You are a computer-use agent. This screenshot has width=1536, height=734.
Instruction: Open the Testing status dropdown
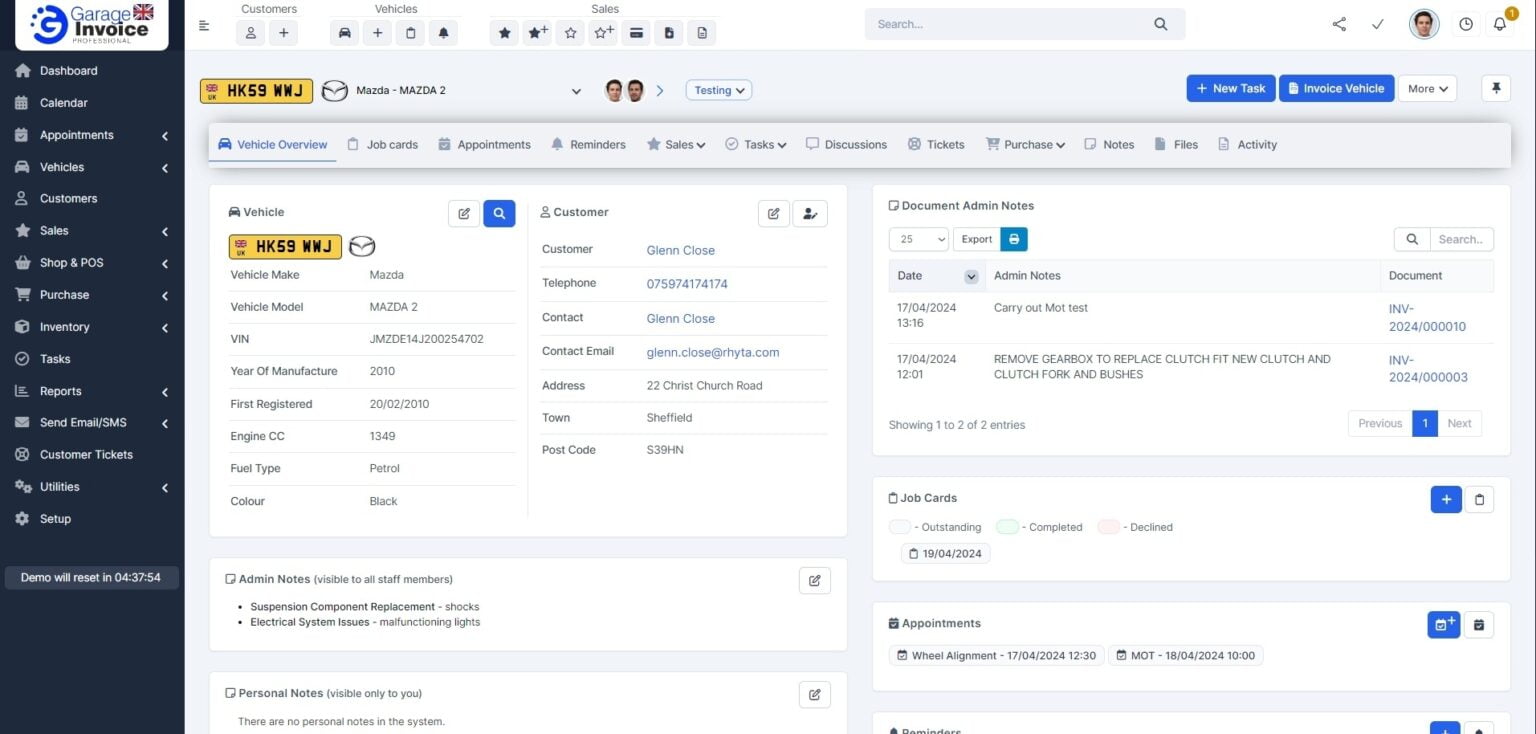coord(718,90)
